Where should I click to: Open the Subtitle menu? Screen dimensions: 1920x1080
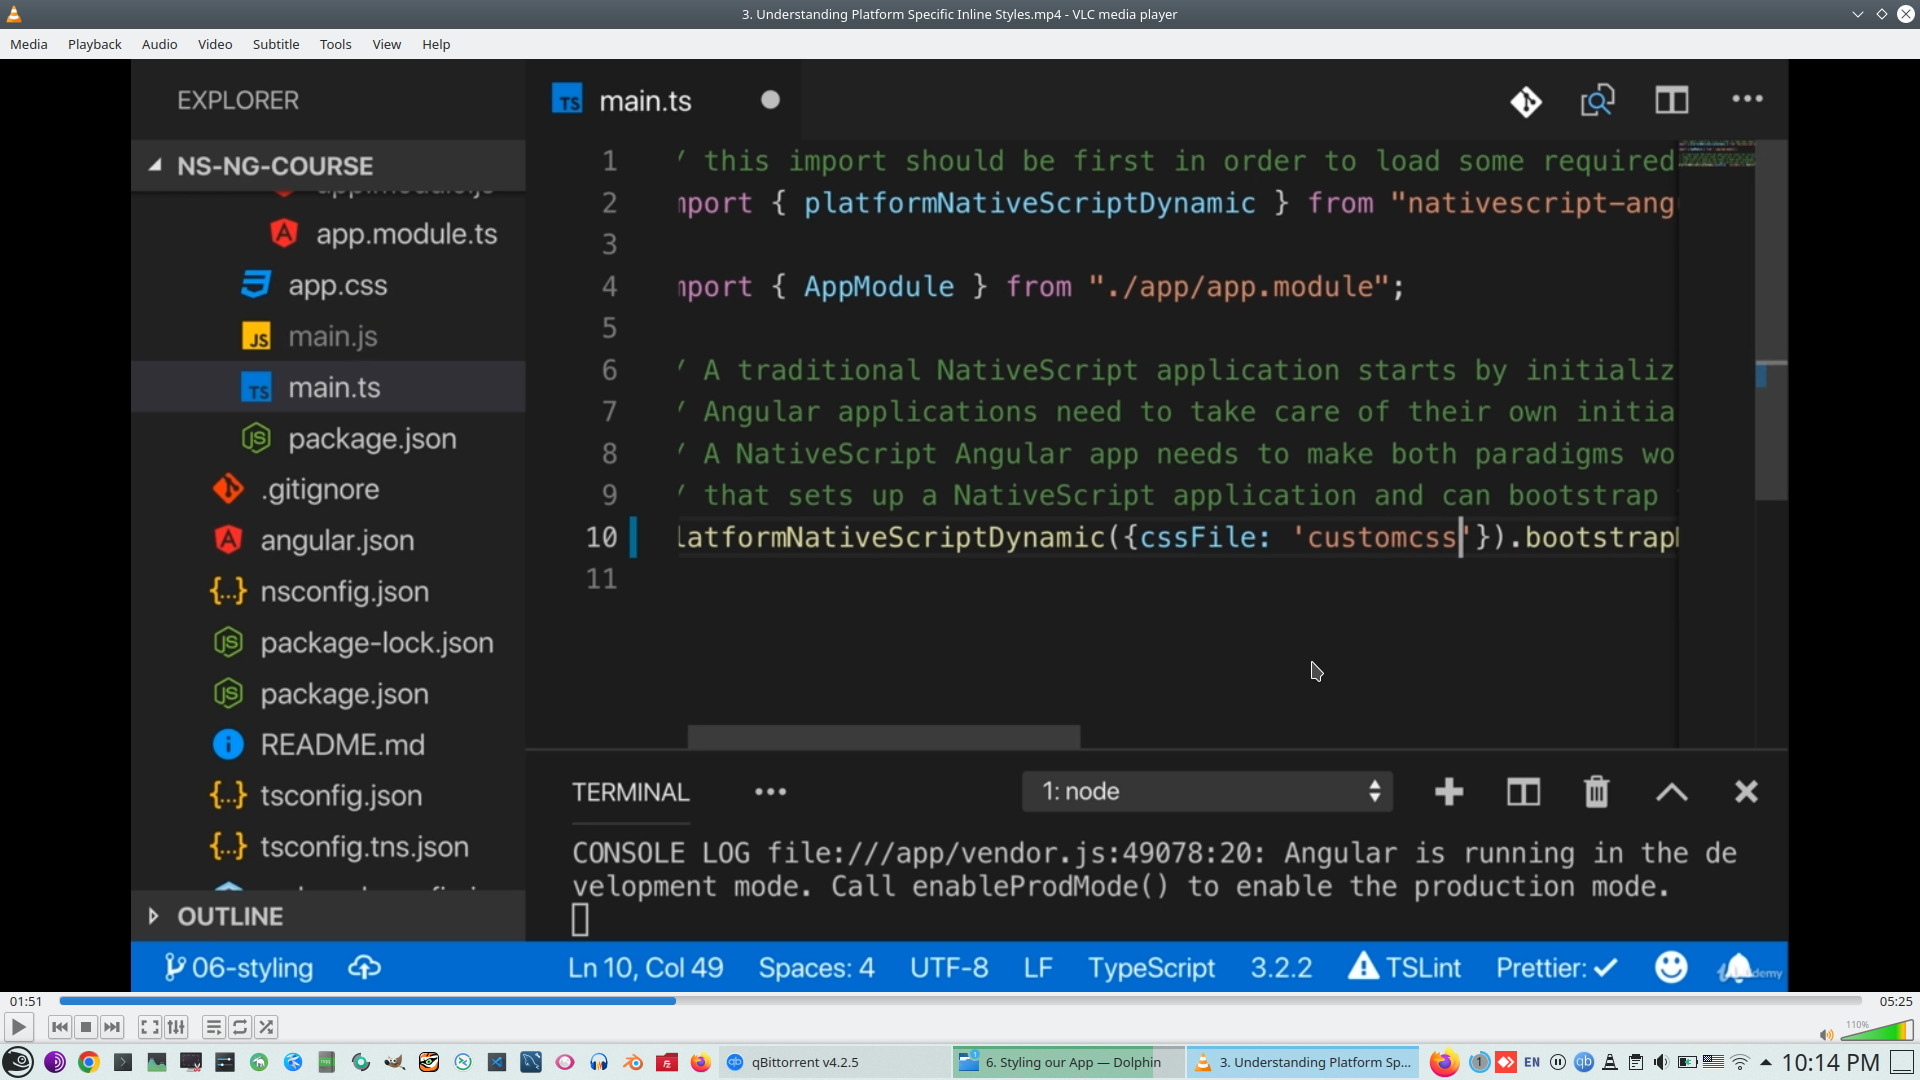point(275,44)
